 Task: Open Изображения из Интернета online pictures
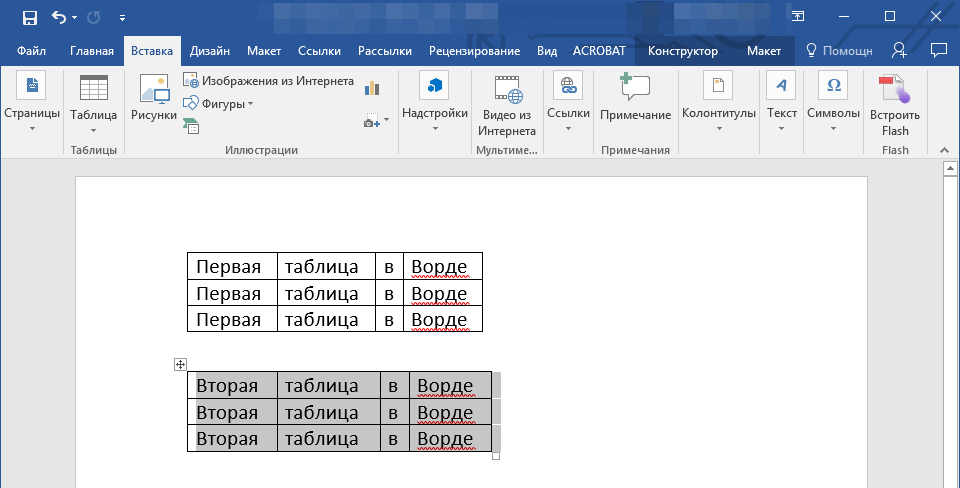(x=268, y=81)
